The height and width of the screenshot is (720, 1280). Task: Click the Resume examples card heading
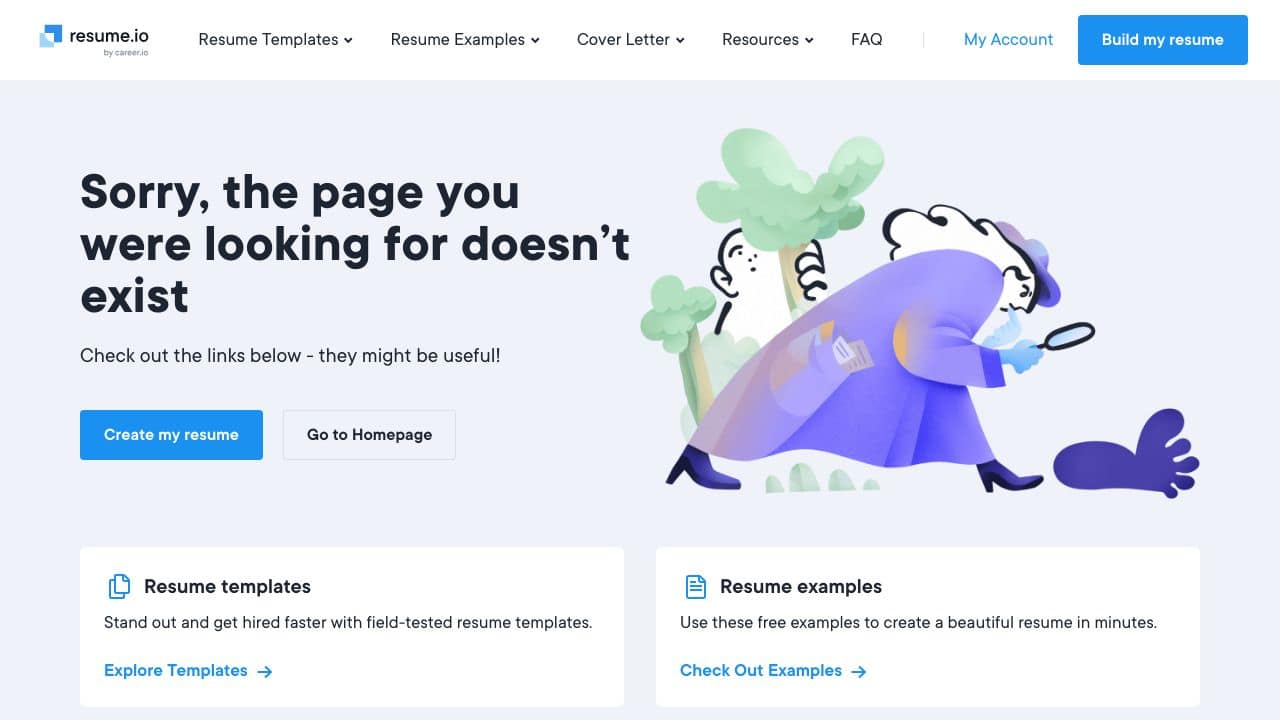point(801,586)
